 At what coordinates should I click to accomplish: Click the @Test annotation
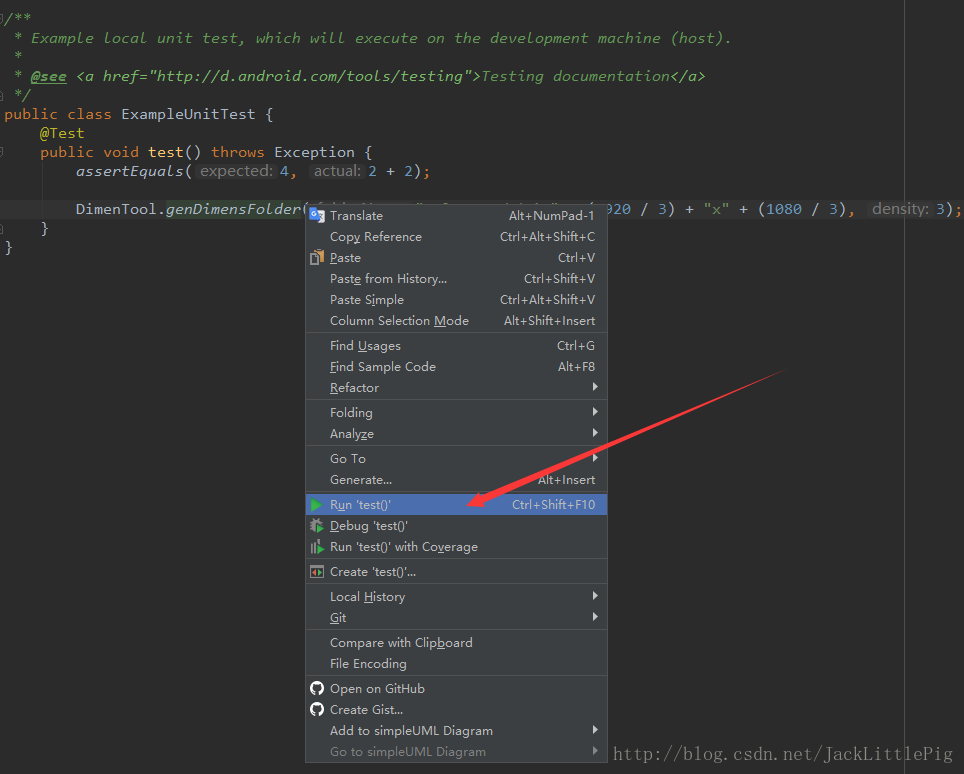click(x=62, y=133)
